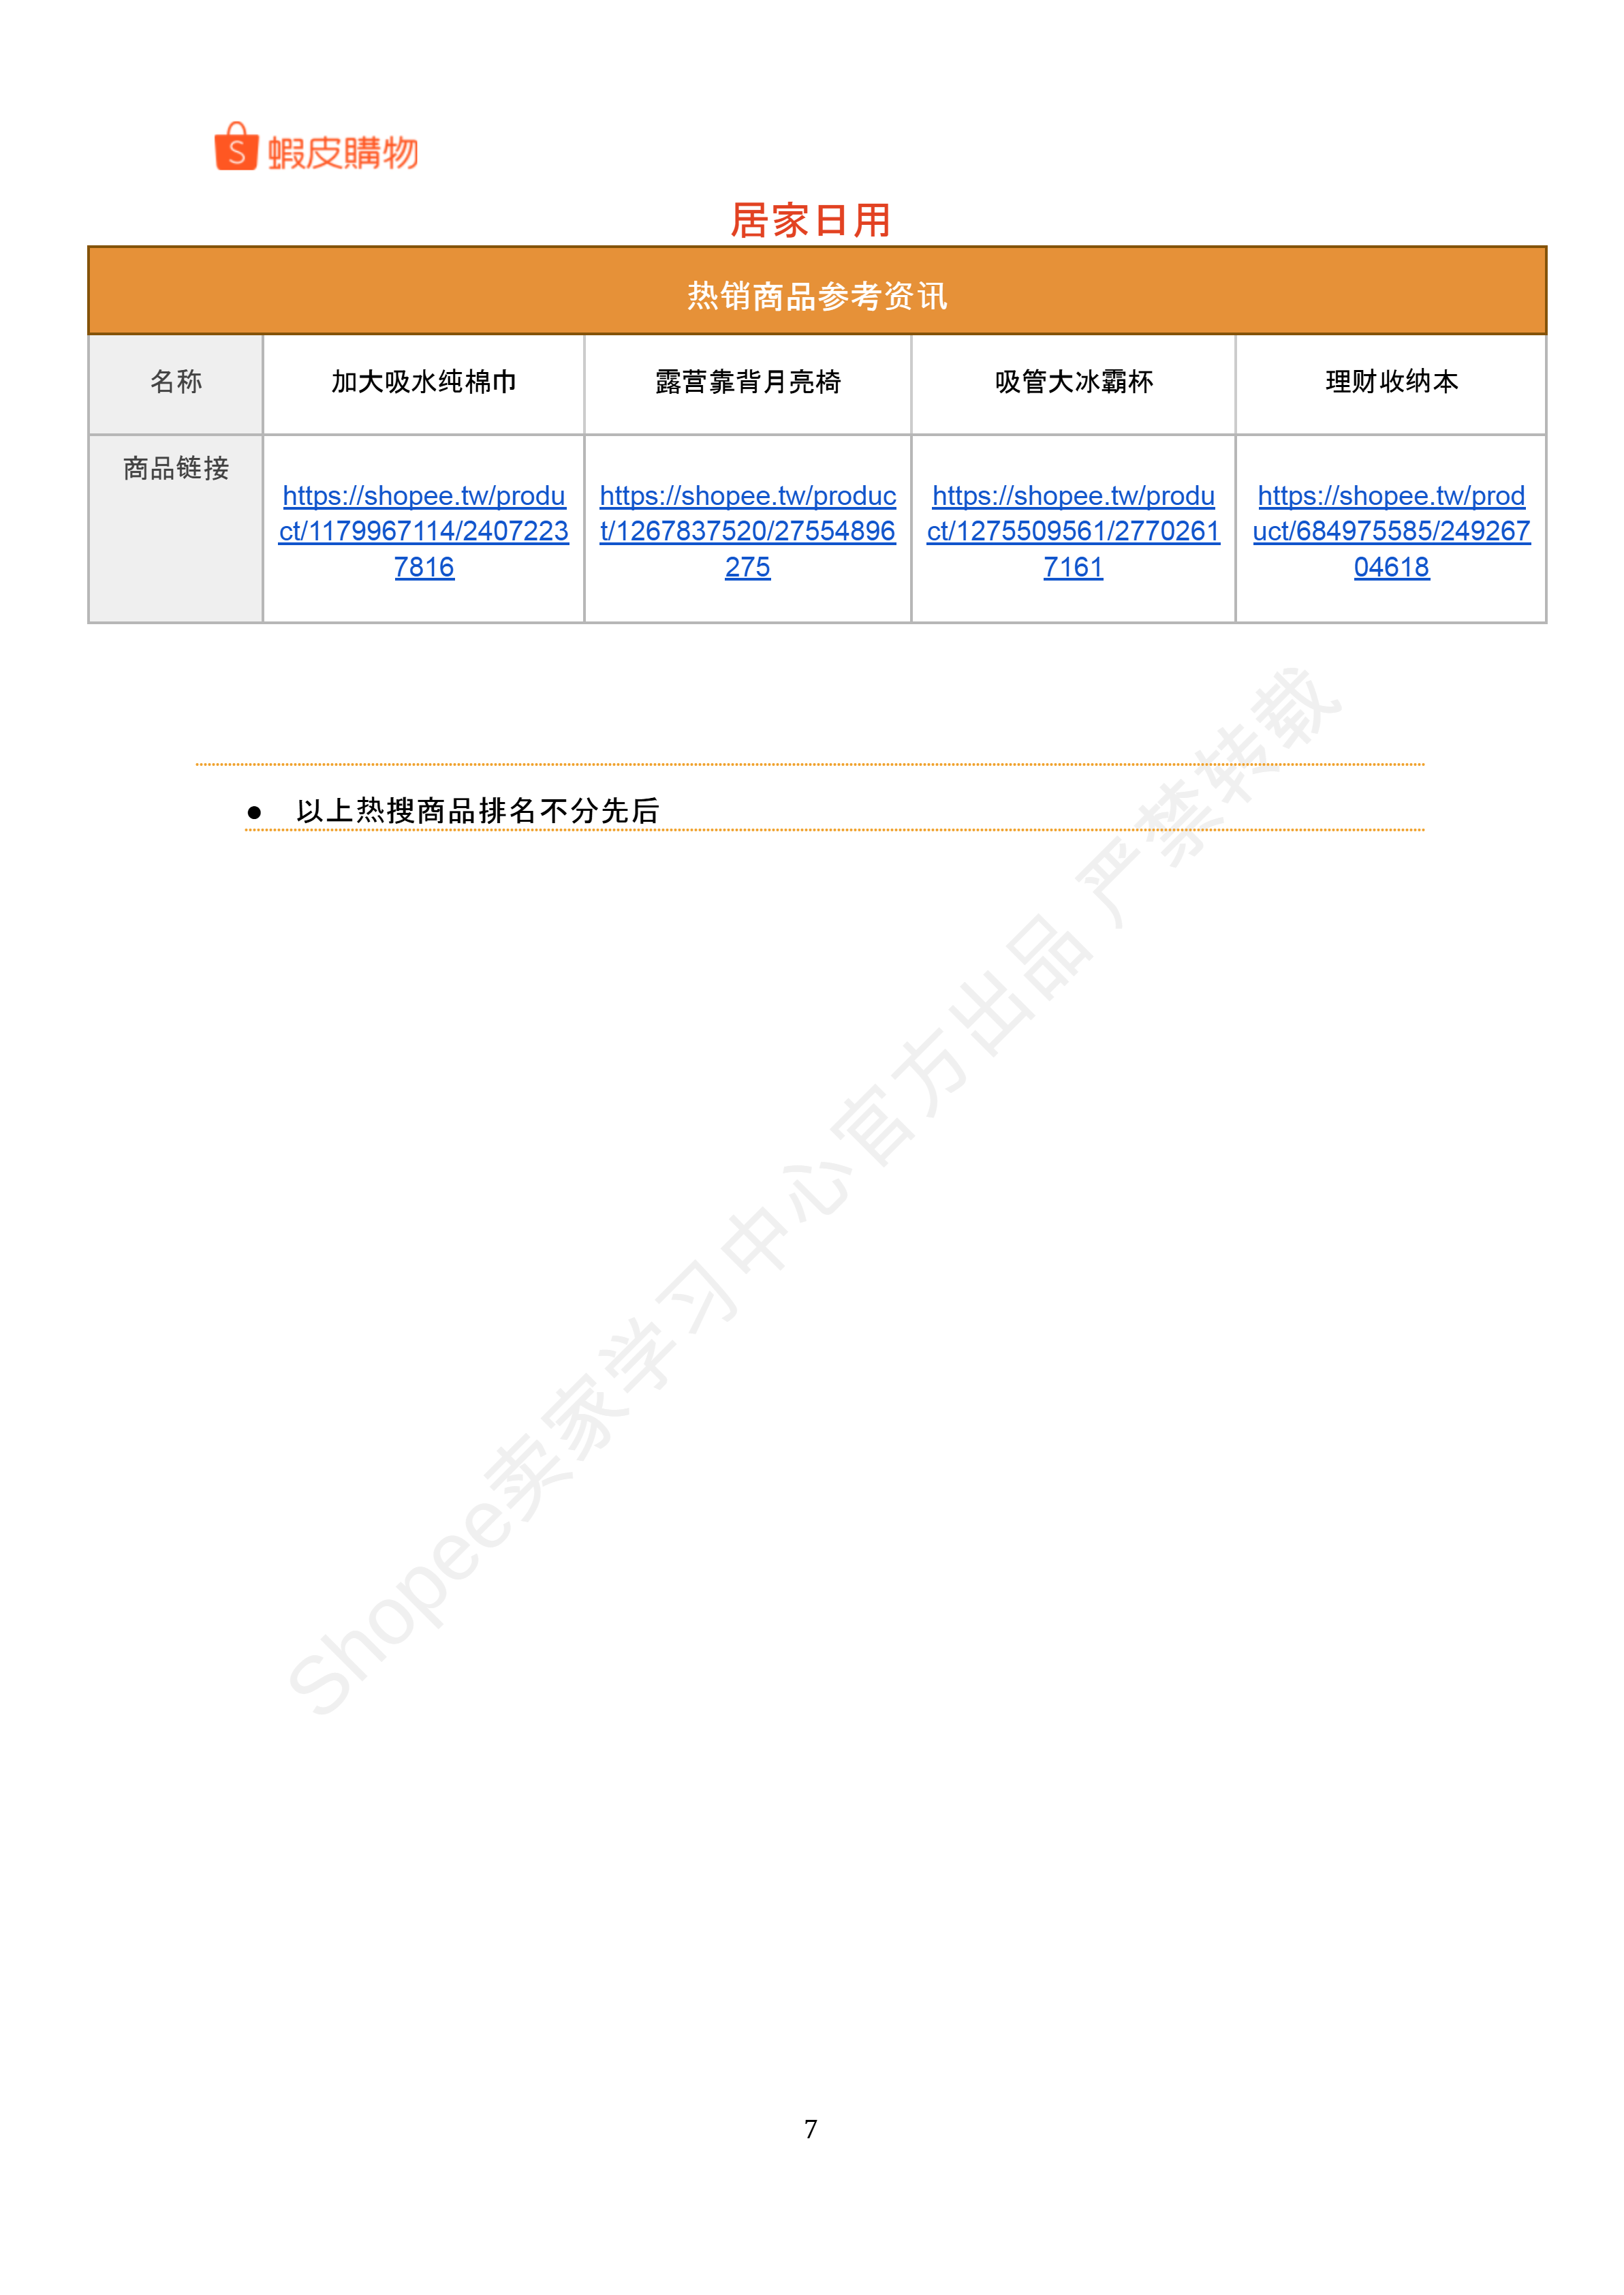Click page number 7

(811, 2130)
